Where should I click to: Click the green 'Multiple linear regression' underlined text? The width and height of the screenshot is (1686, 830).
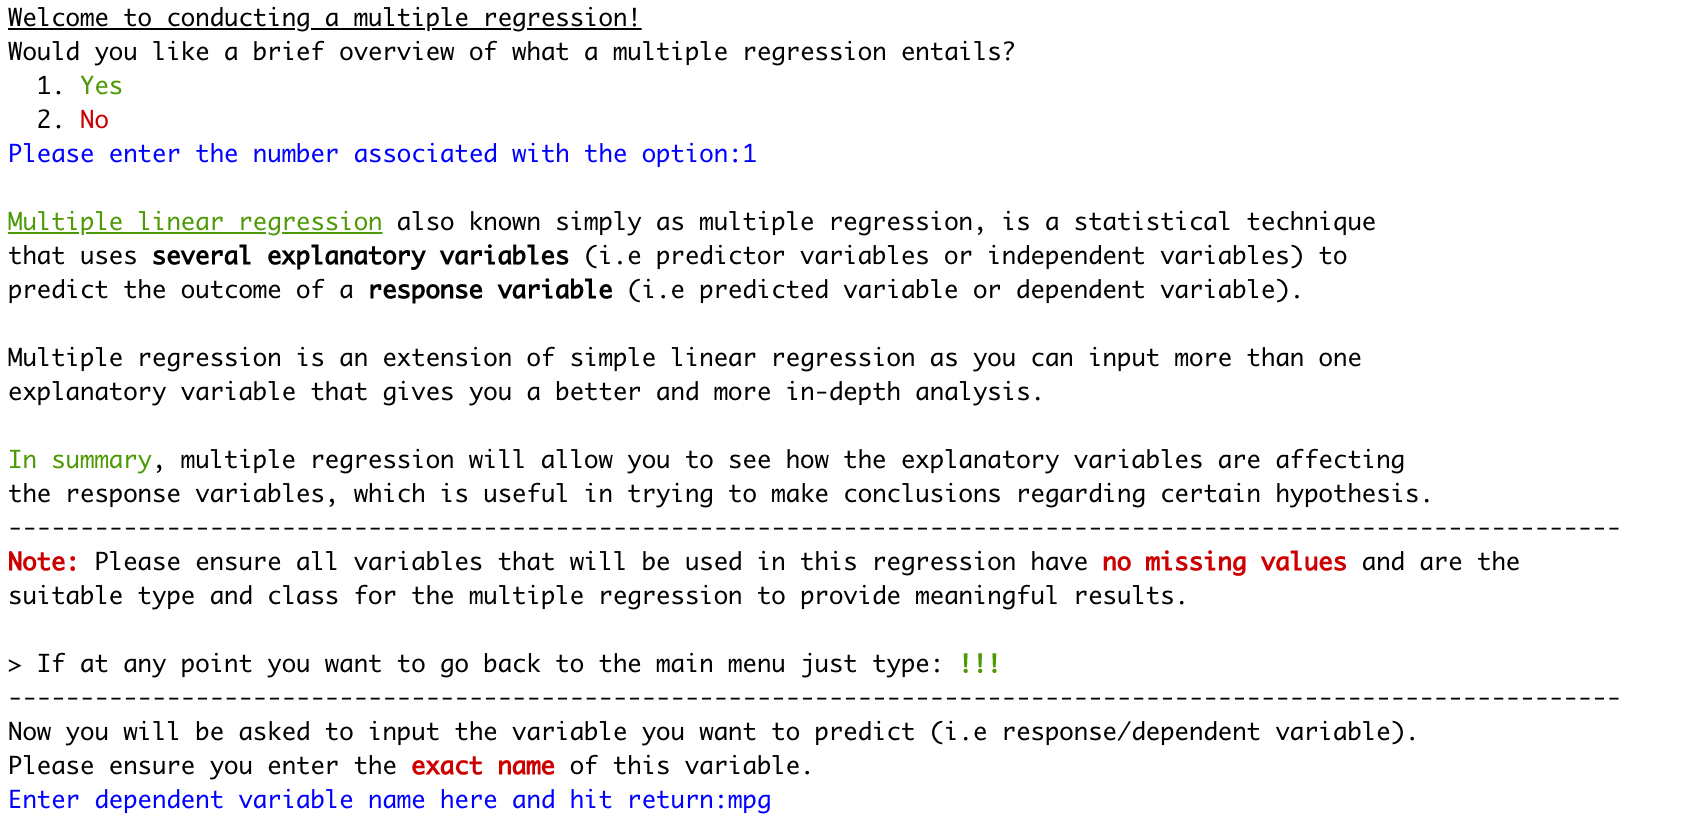(x=195, y=222)
